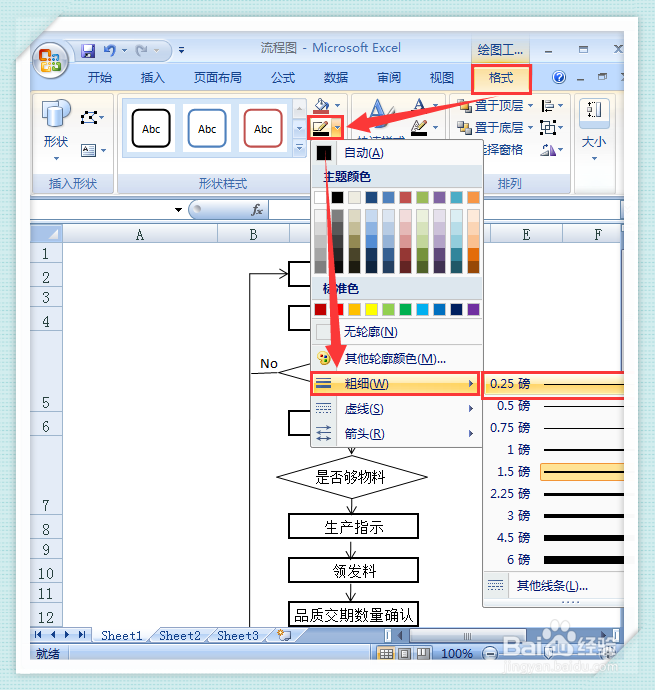Open the Insert (插入) tab
Viewport: 655px width, 690px height.
153,78
